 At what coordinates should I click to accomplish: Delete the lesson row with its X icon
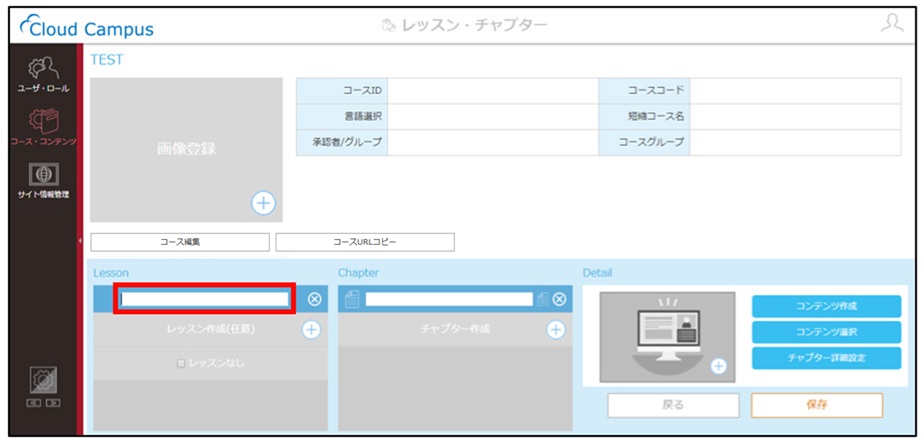point(315,300)
